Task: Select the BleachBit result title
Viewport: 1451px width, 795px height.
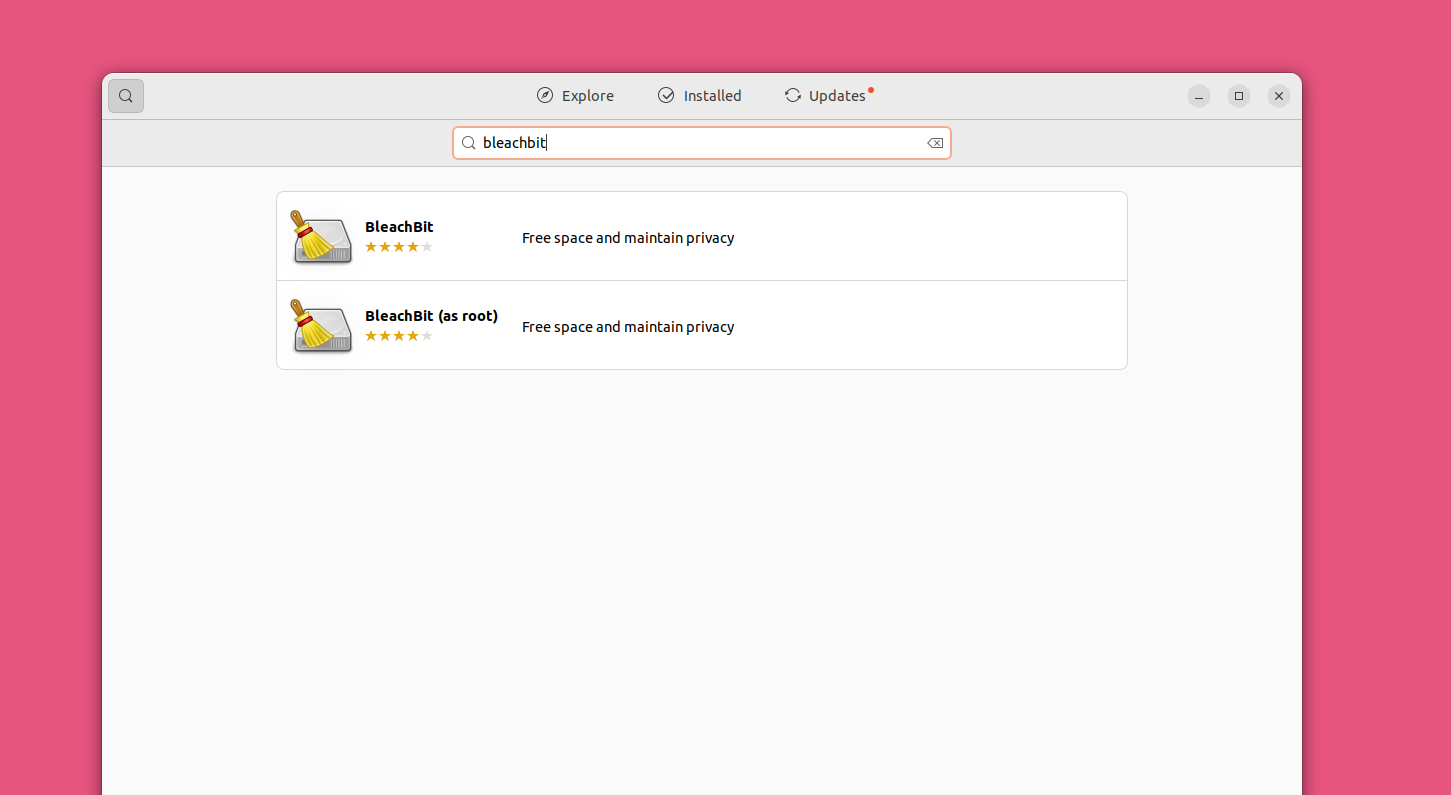Action: click(x=399, y=227)
